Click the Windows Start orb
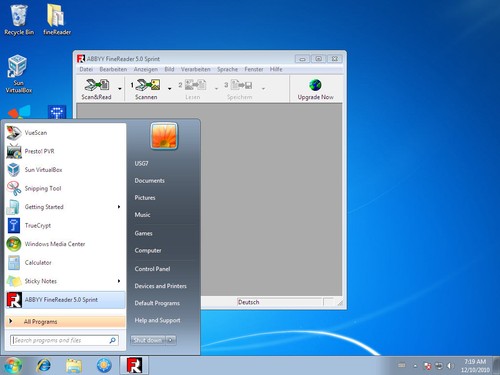This screenshot has height=375, width=500. click(13, 365)
